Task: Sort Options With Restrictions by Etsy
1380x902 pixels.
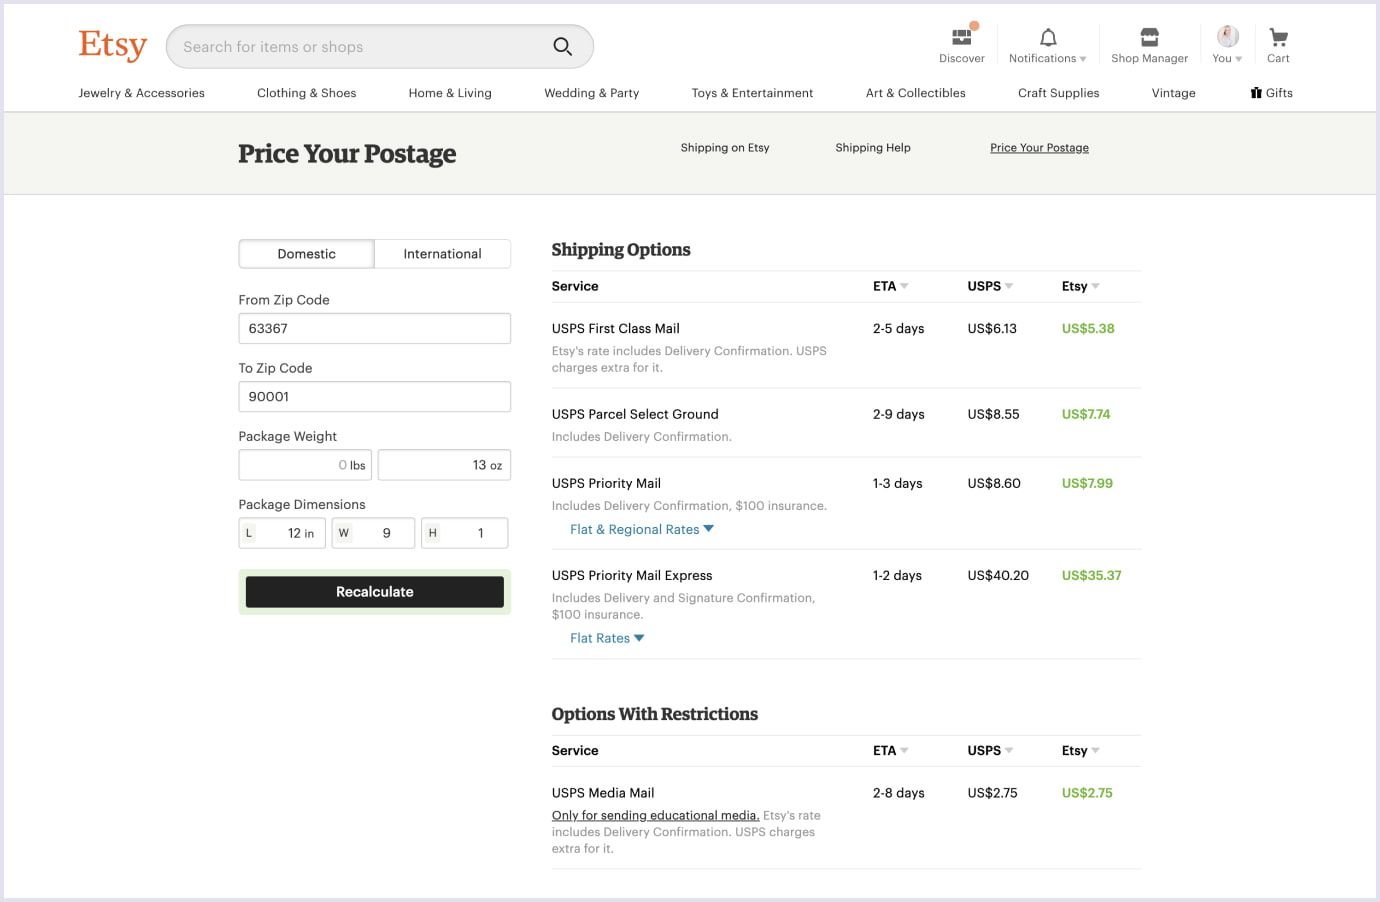Action: tap(1080, 751)
